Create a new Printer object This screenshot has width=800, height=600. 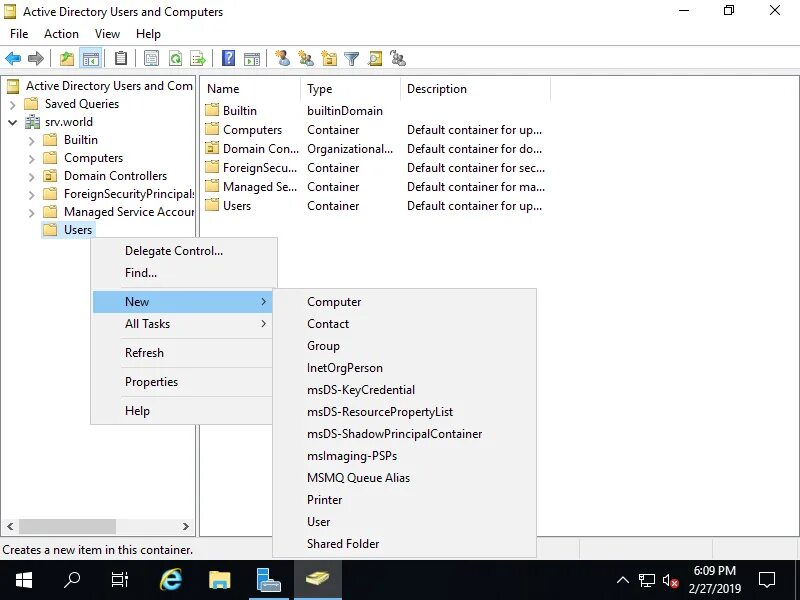pos(405,499)
